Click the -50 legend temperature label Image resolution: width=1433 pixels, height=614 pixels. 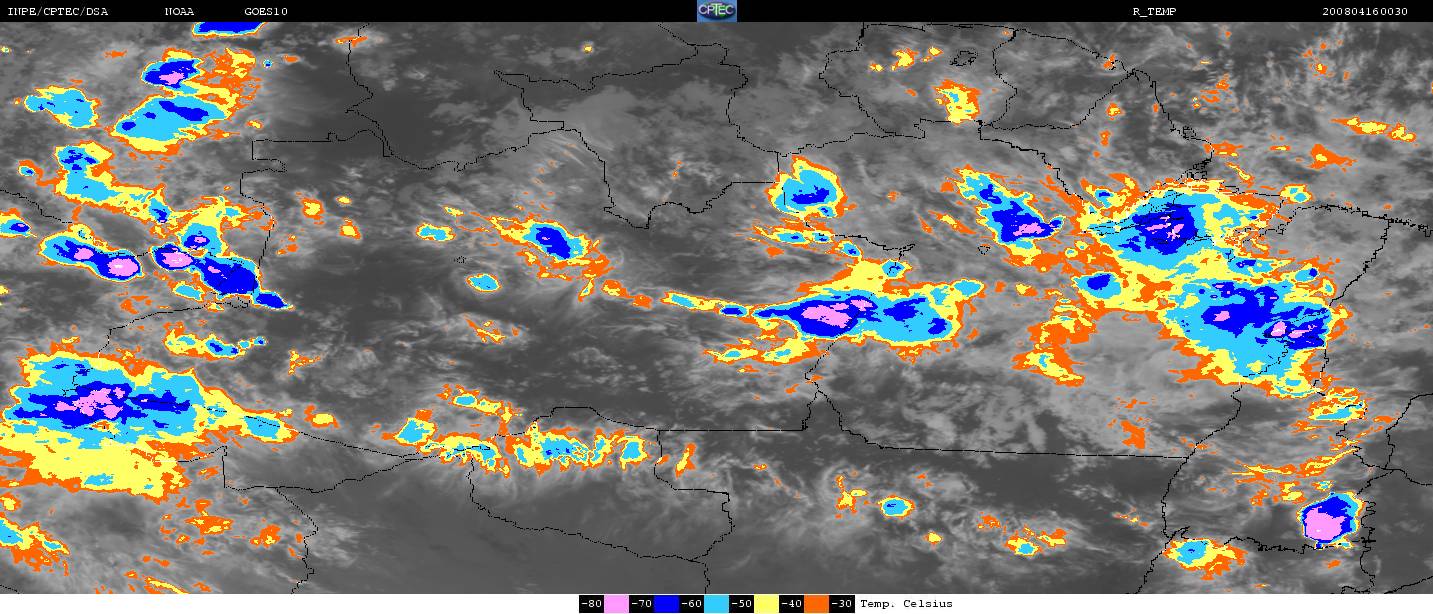741,603
